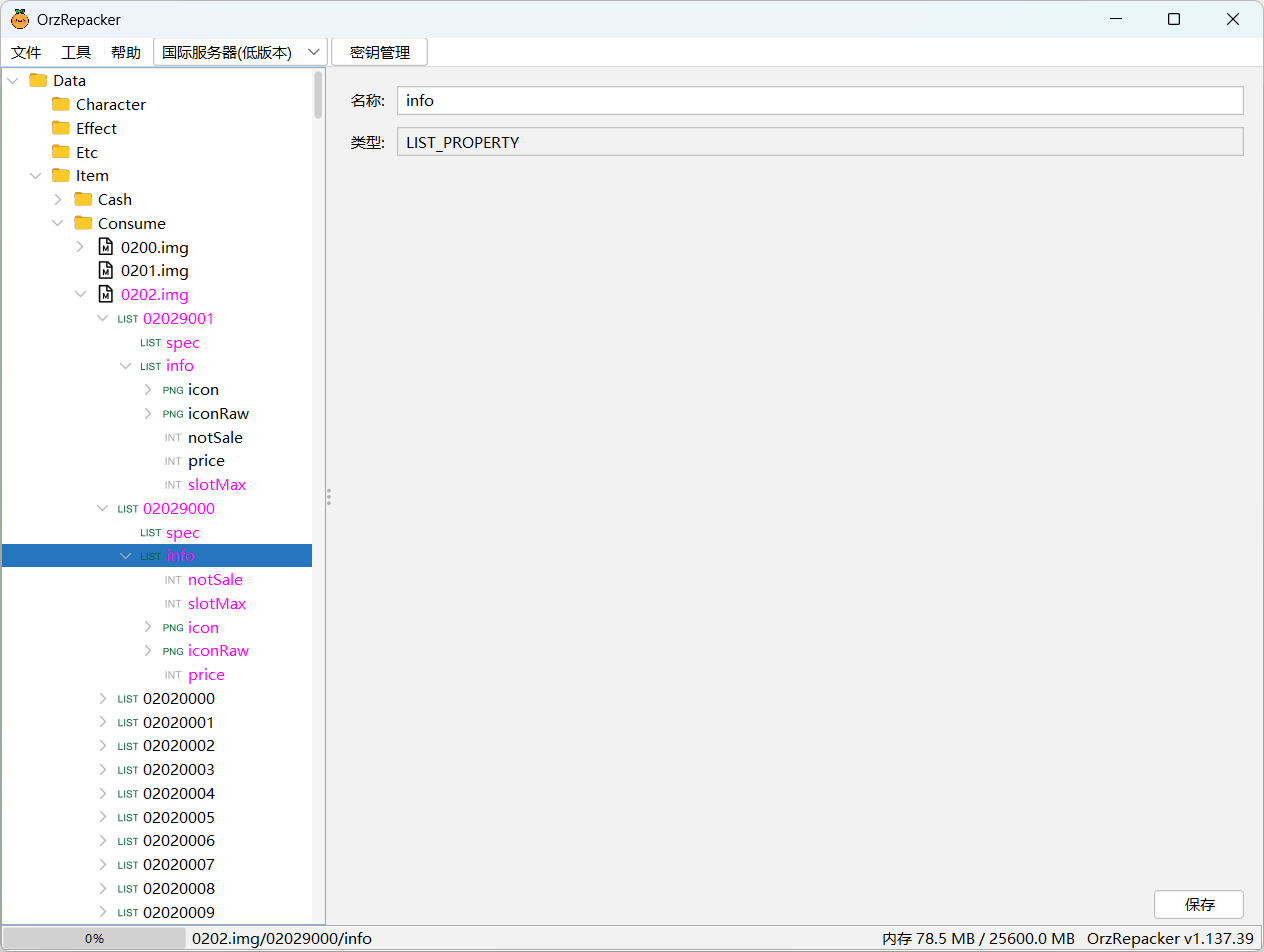Click the 名称 input field
Image resolution: width=1264 pixels, height=952 pixels.
click(819, 100)
